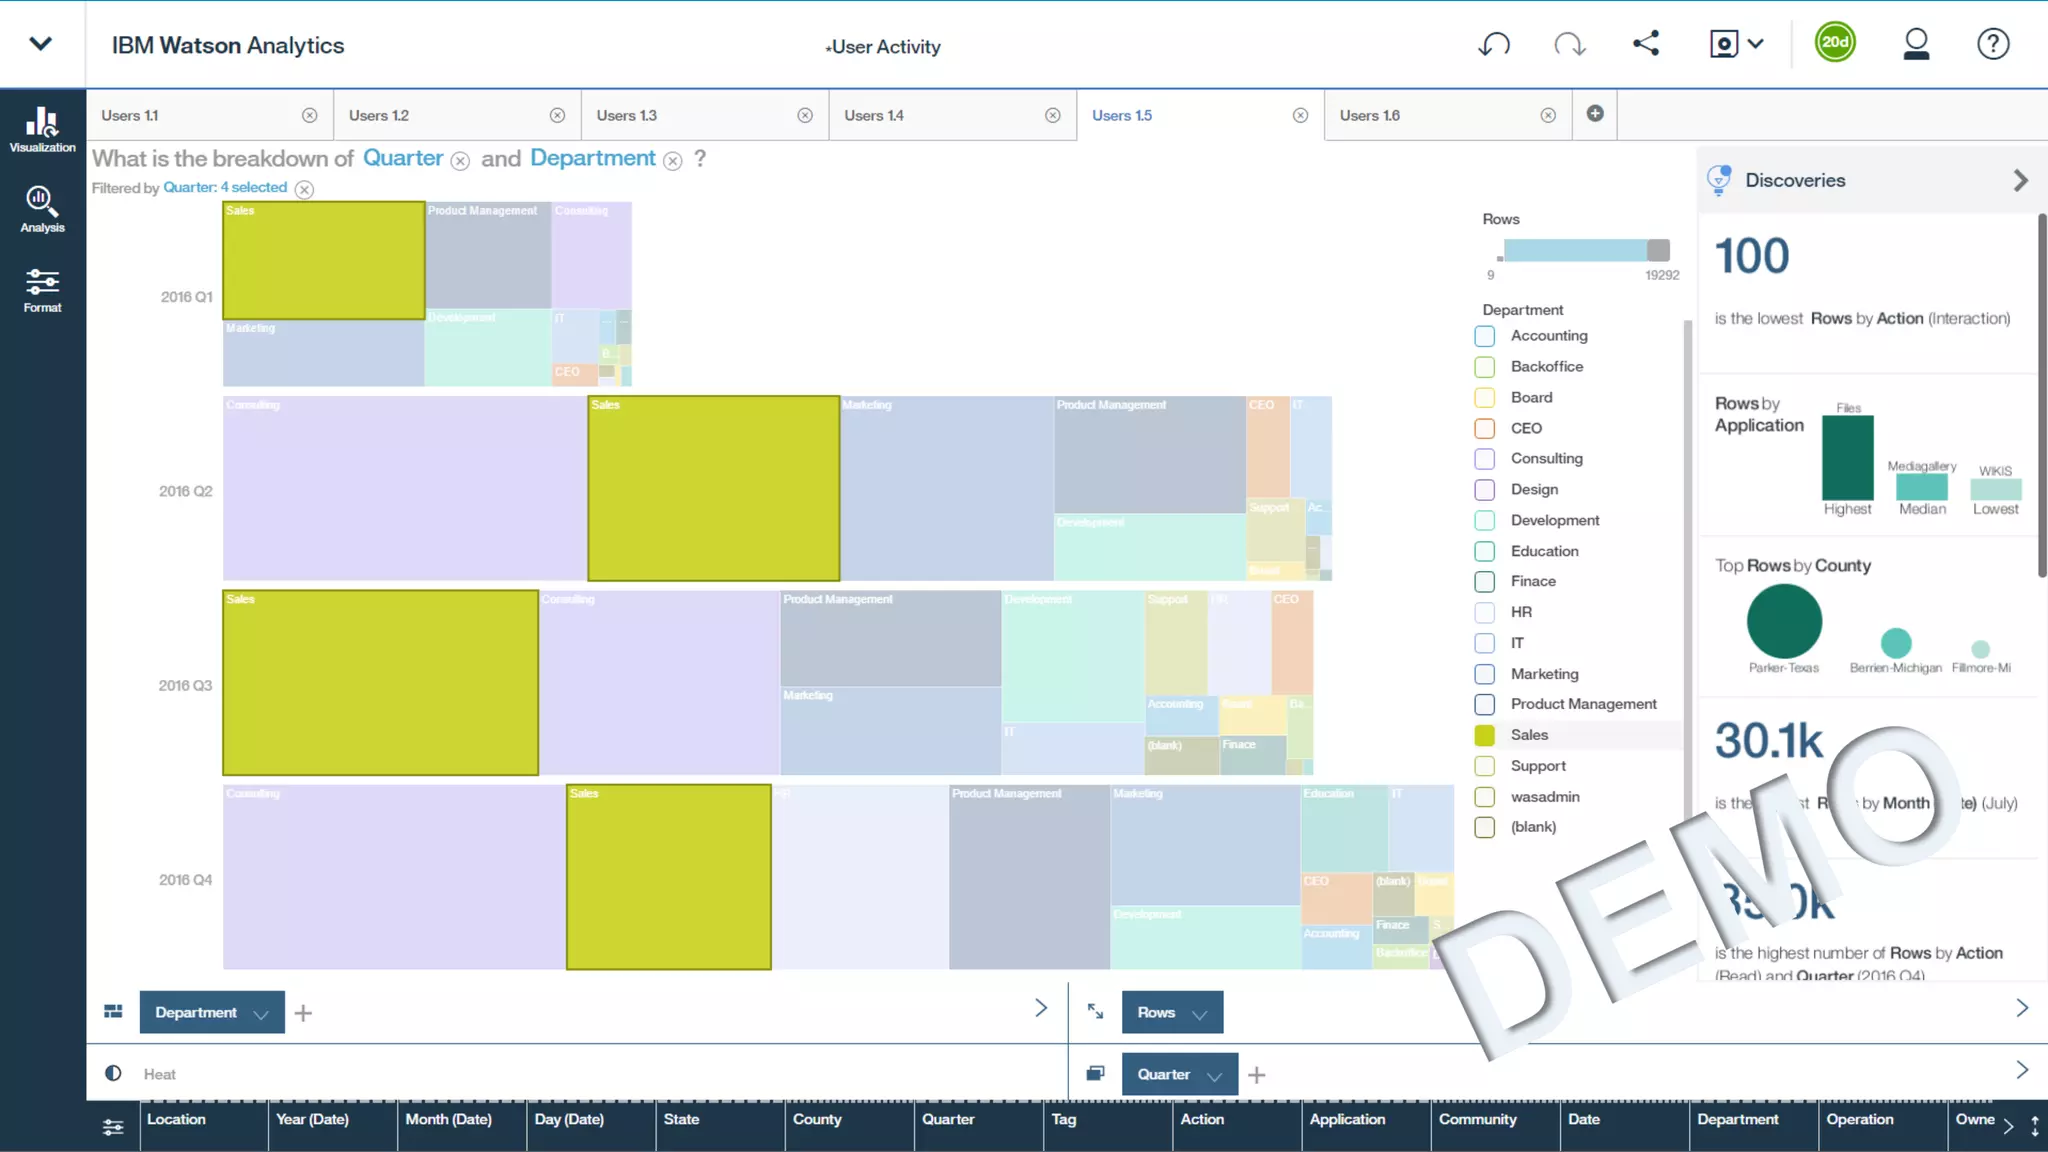Click the redo arrow icon
The image size is (2048, 1152).
[x=1569, y=44]
